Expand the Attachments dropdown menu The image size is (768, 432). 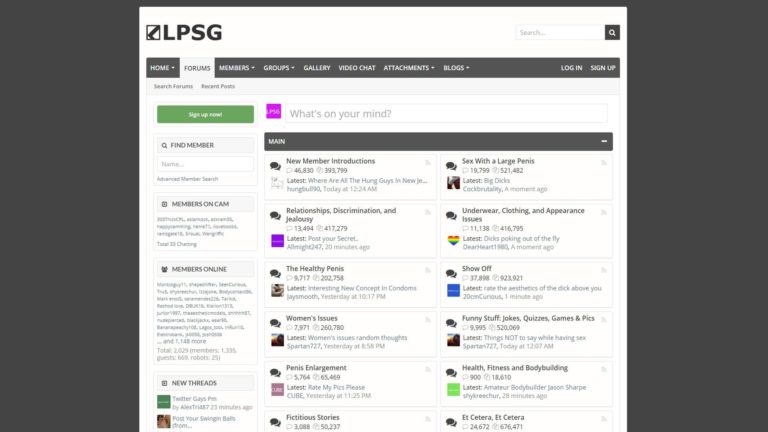click(409, 68)
